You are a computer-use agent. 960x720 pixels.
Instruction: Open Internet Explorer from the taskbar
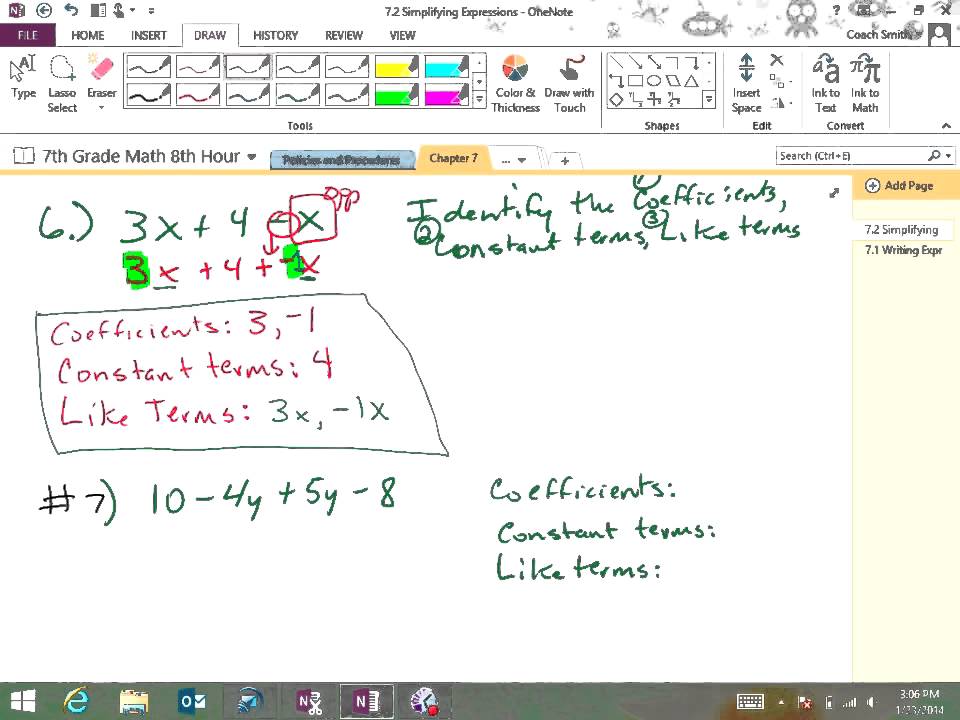(77, 700)
